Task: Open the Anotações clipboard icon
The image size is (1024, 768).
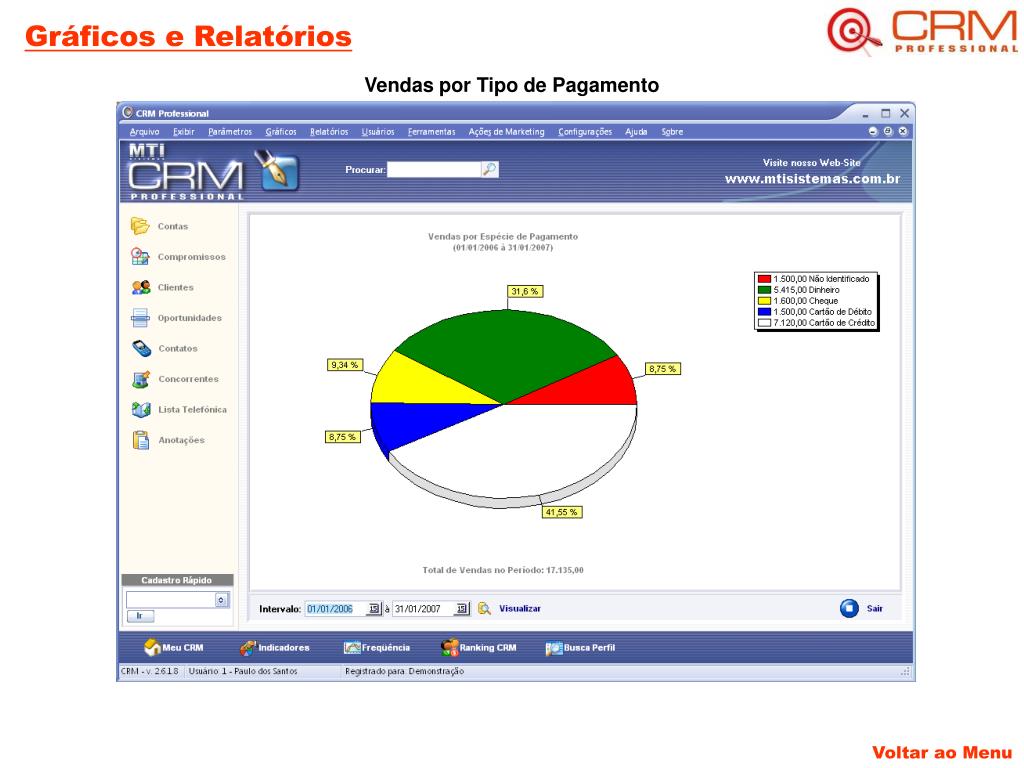Action: tap(140, 440)
